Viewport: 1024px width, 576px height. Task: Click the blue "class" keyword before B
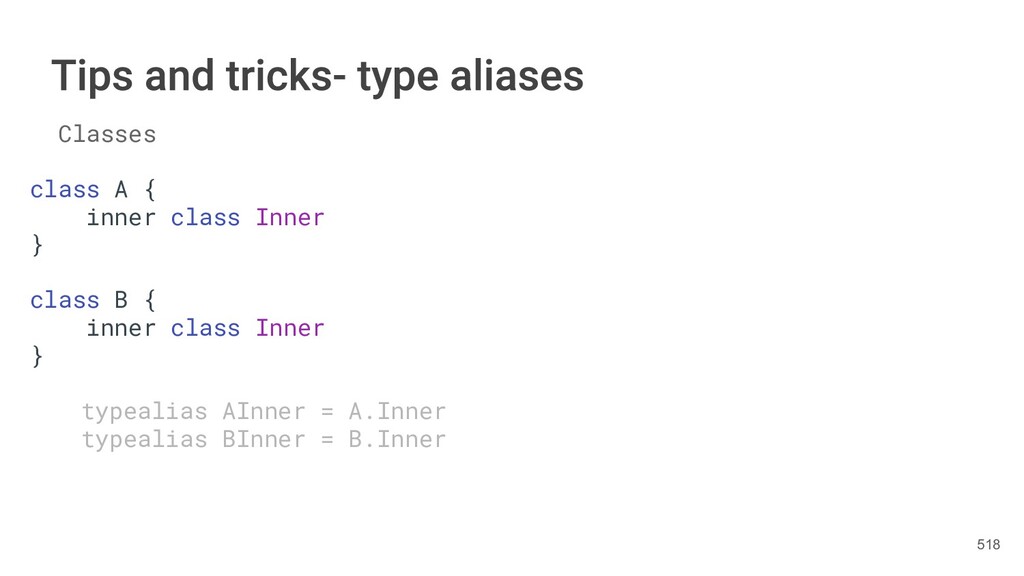65,300
